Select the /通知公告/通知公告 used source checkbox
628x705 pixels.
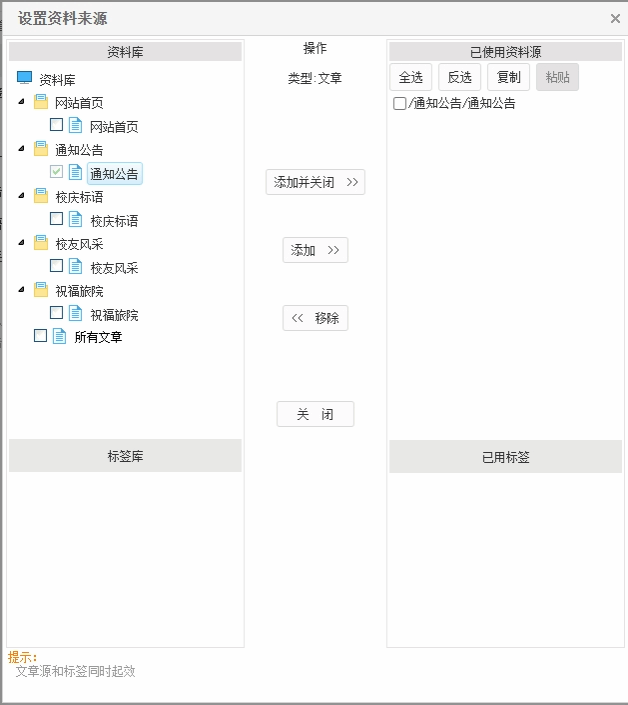[400, 103]
